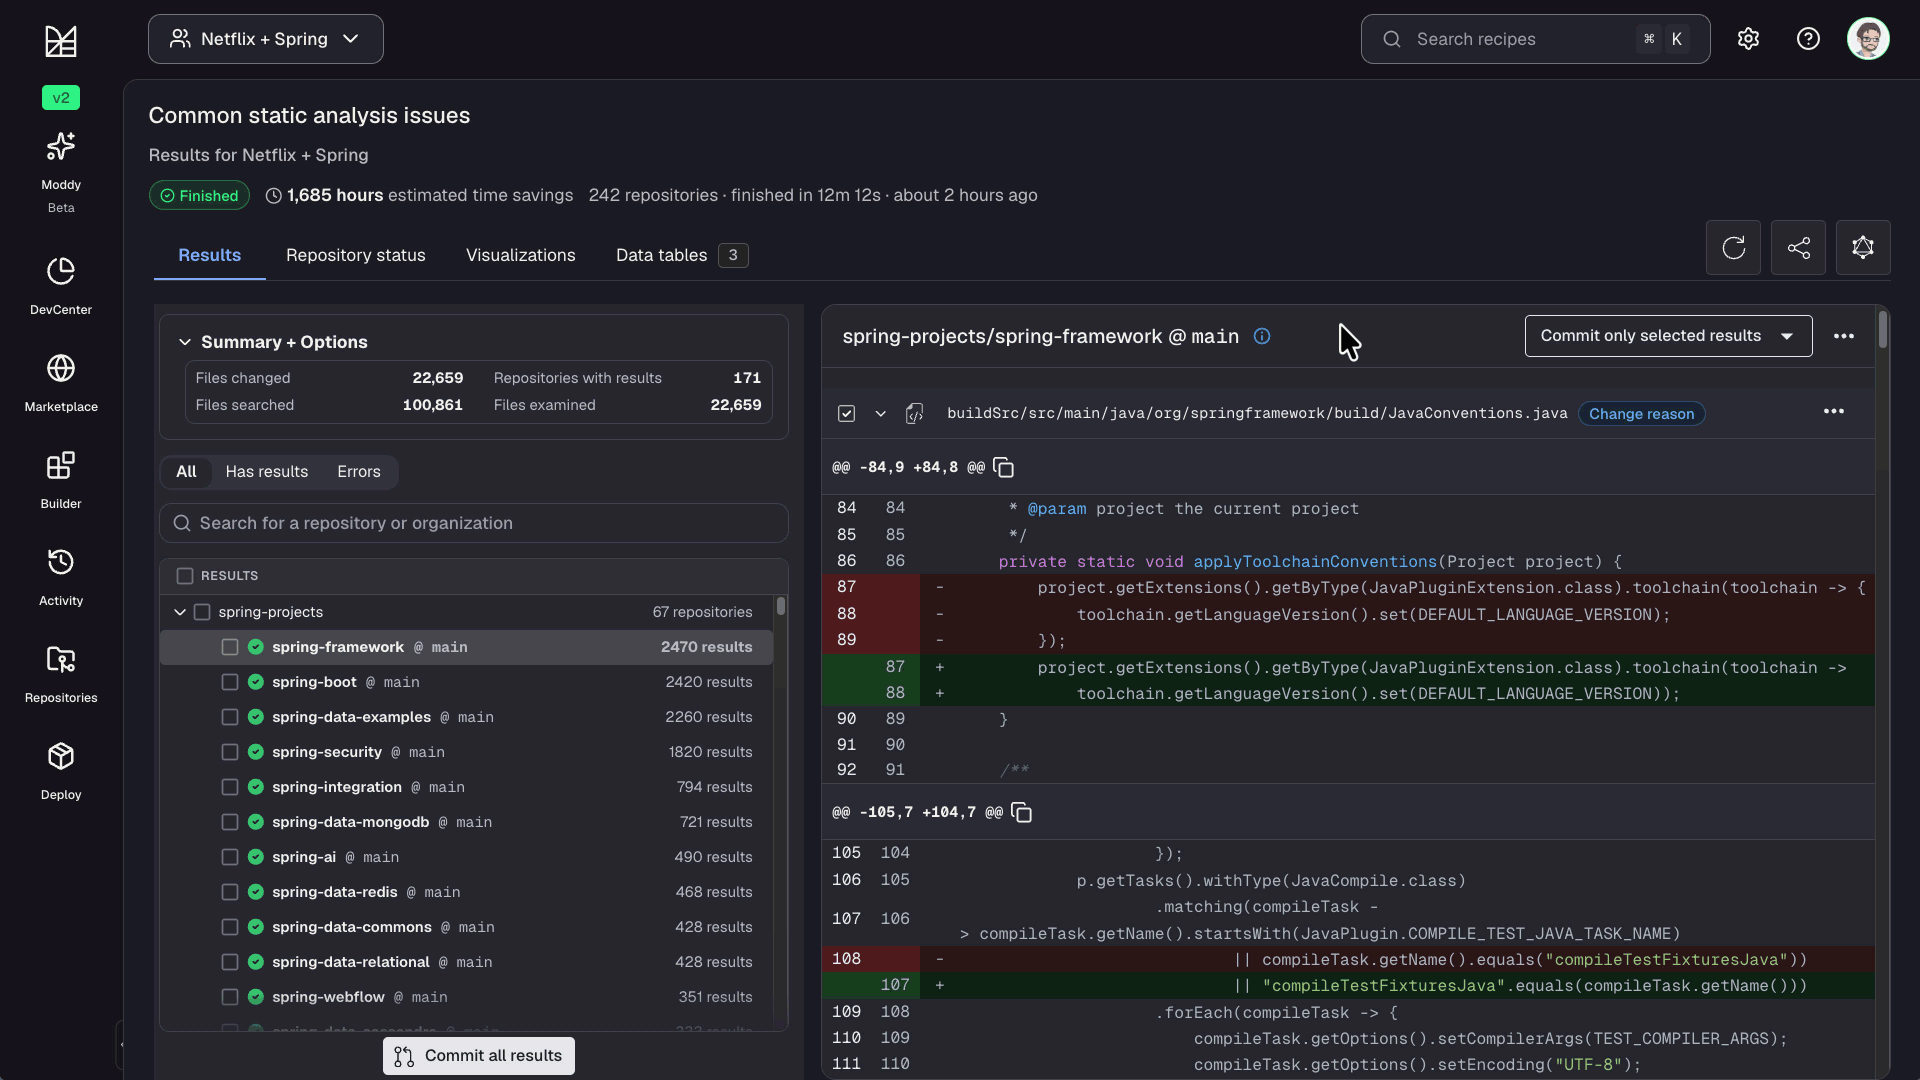The height and width of the screenshot is (1080, 1920).
Task: Open the Data tables tab
Action: (x=682, y=255)
